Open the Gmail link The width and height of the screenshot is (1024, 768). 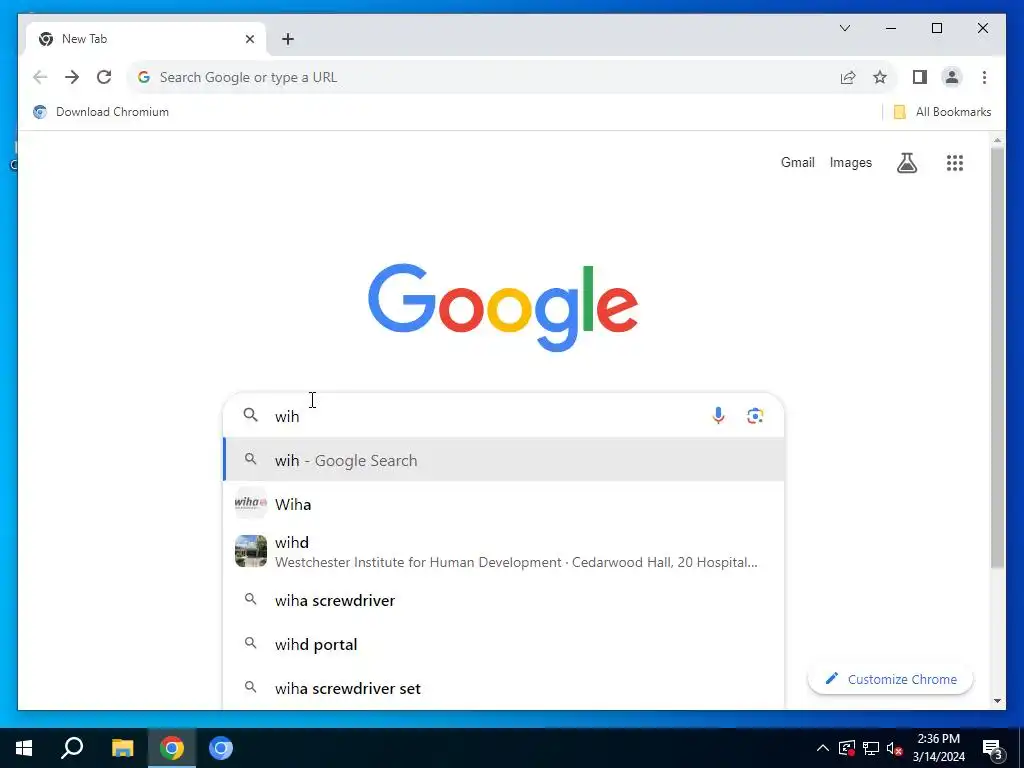coord(797,163)
